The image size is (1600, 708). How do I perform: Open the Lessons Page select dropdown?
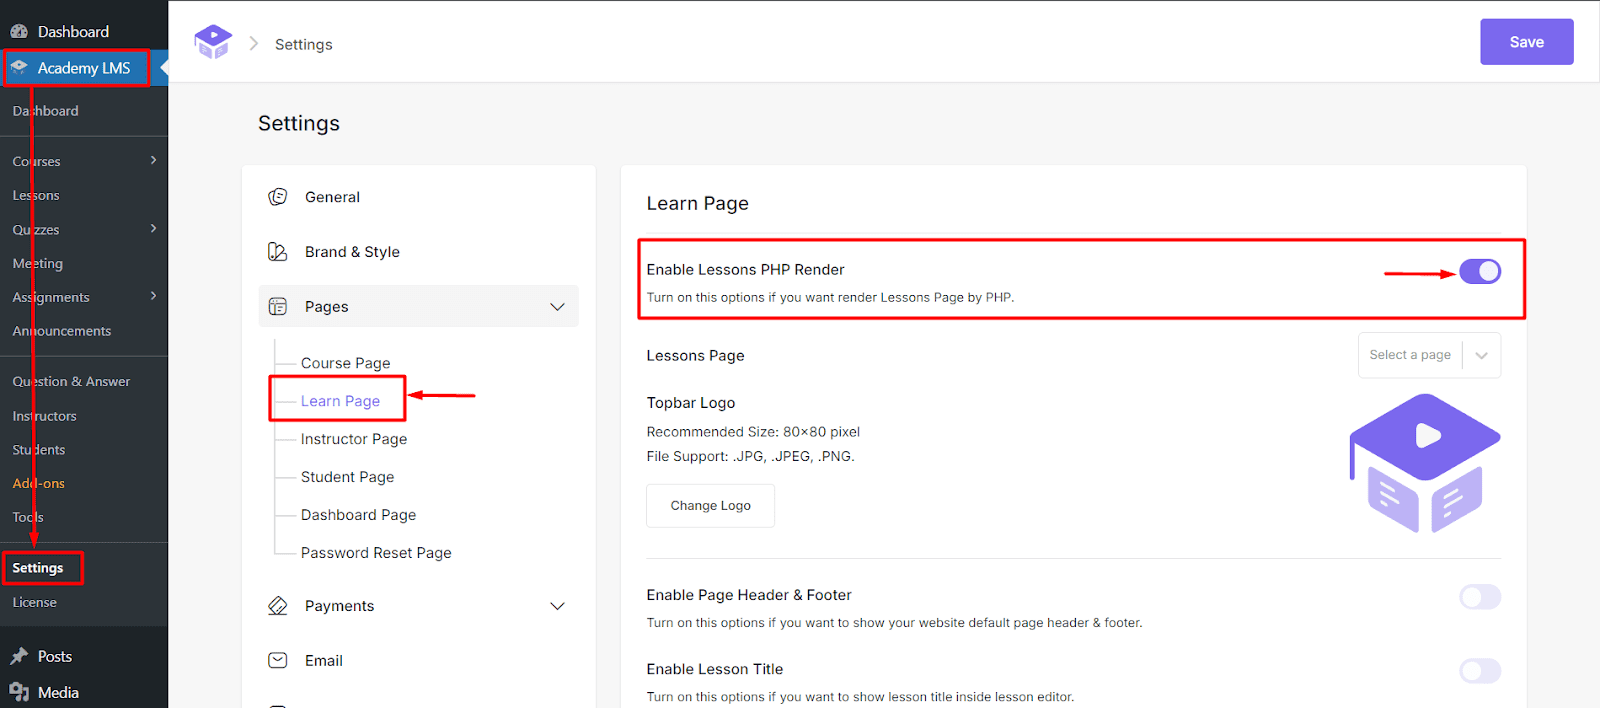(1429, 355)
